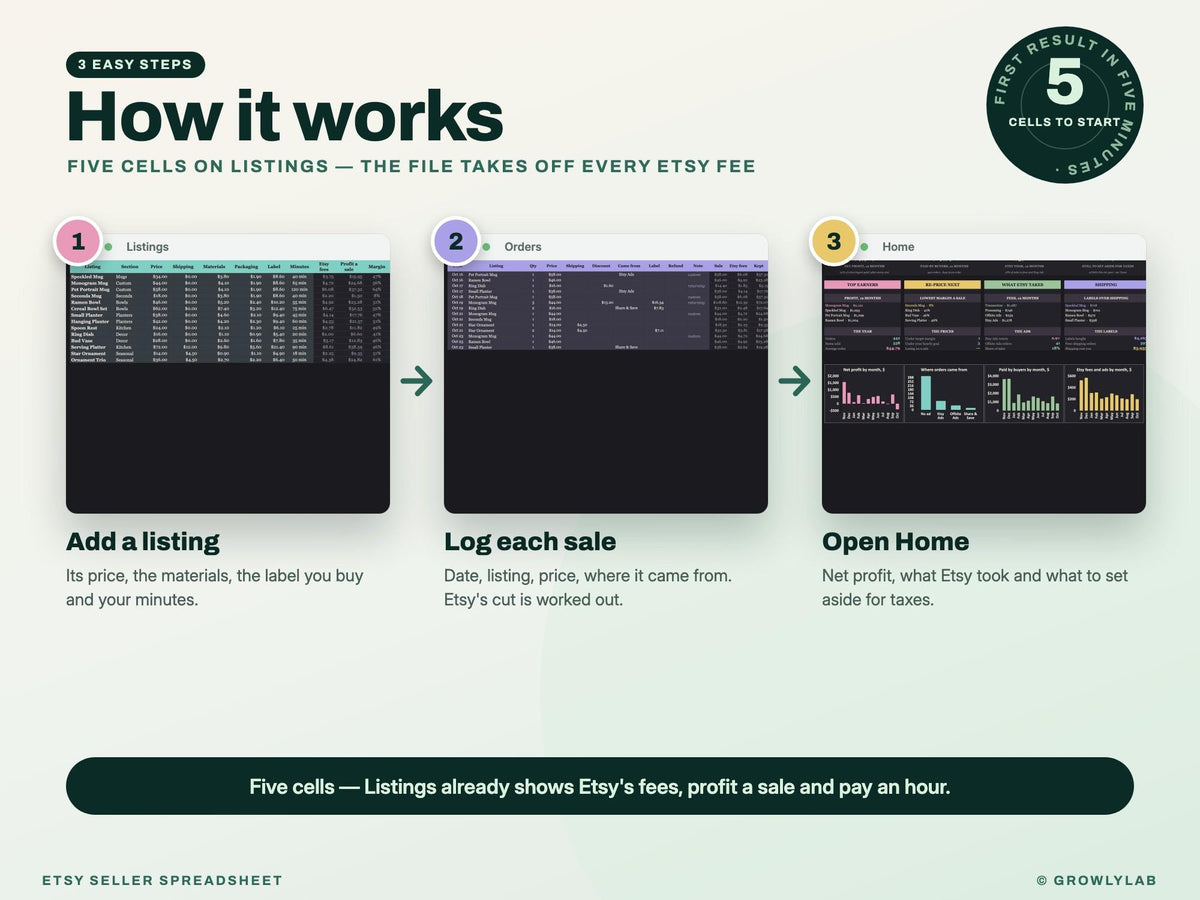The image size is (1200, 900).
Task: Click the 'ETSY SELLER SPREADSHEET' footer text
Action: (x=162, y=881)
